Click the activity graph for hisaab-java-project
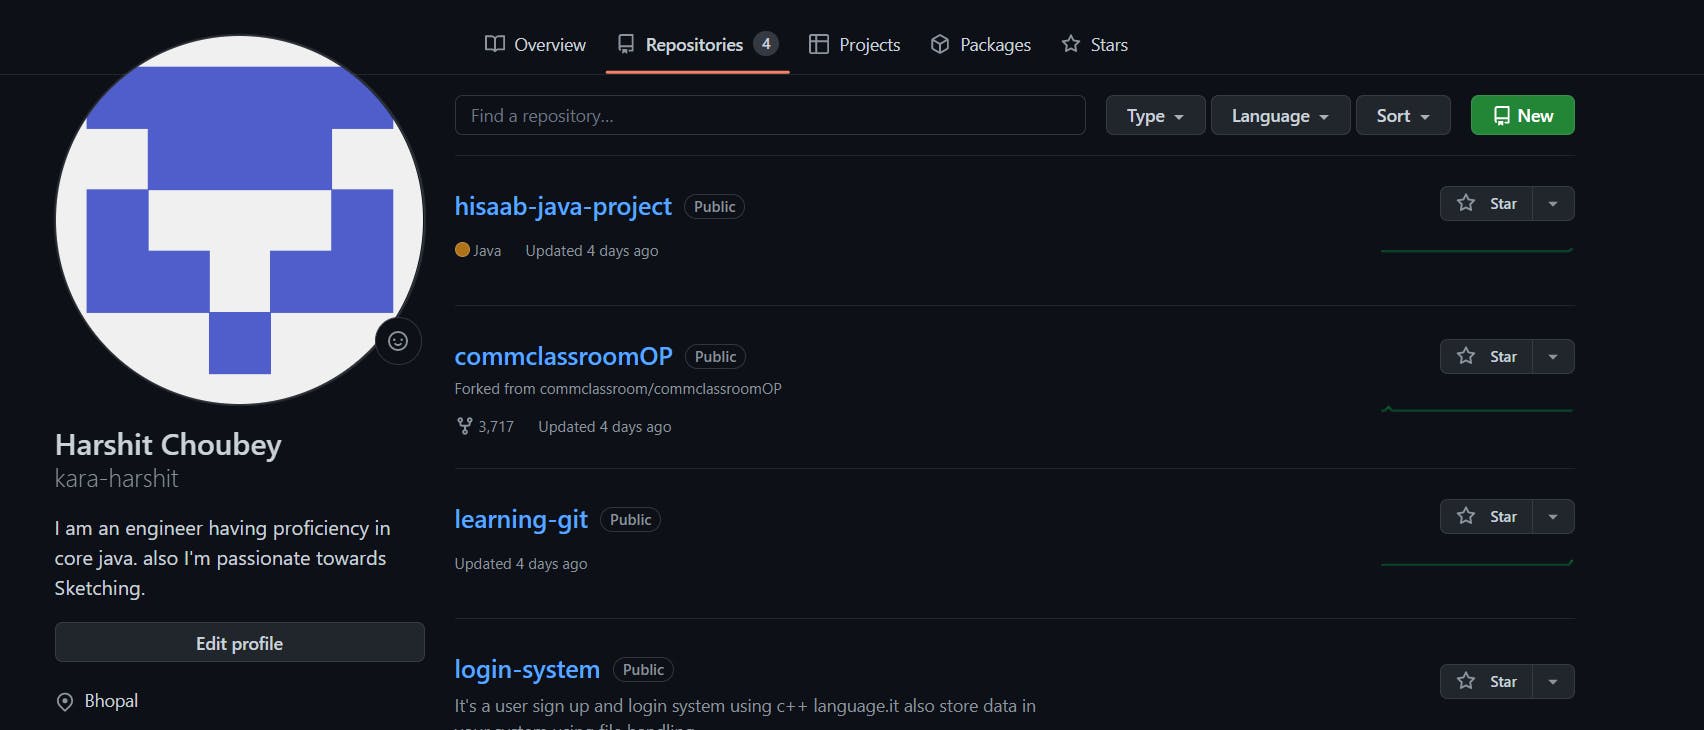This screenshot has height=730, width=1704. click(x=1477, y=250)
